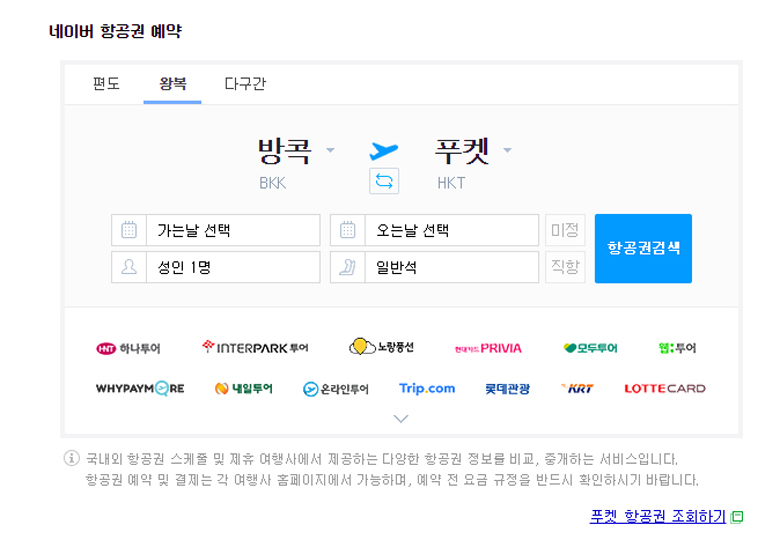
Task: Select the 왕복 round-trip tab
Action: 173,84
